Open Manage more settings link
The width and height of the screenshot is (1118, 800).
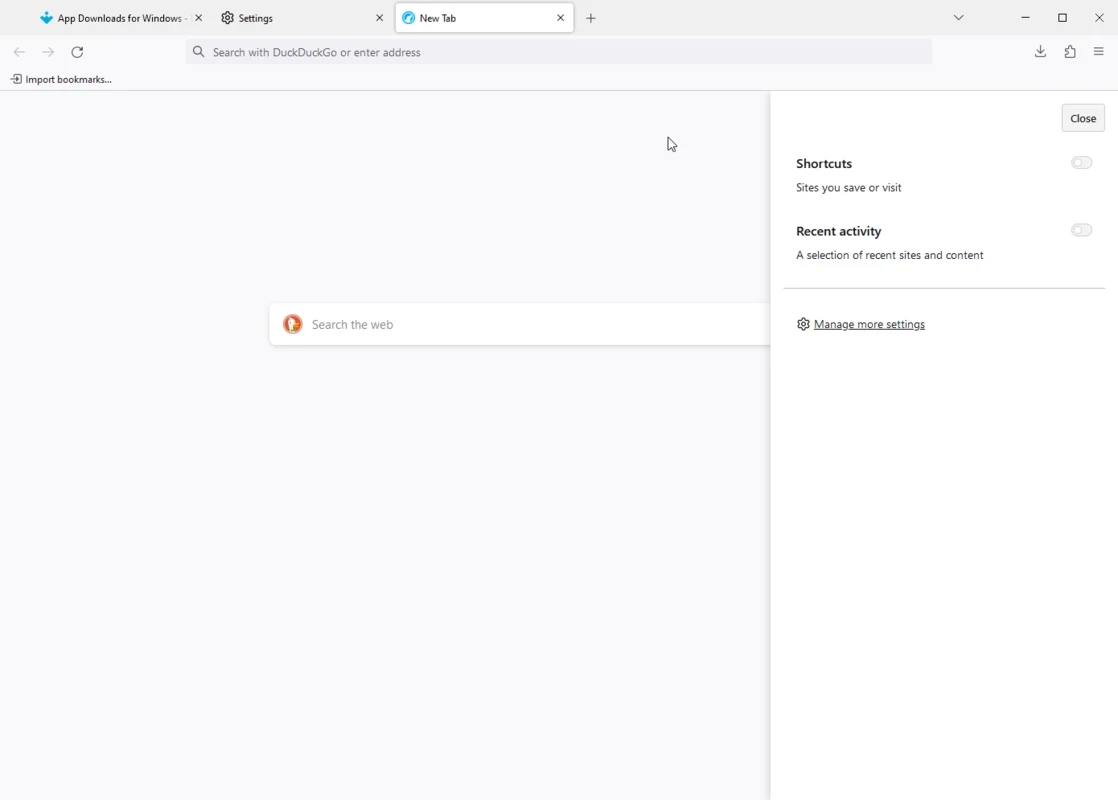pos(869,324)
